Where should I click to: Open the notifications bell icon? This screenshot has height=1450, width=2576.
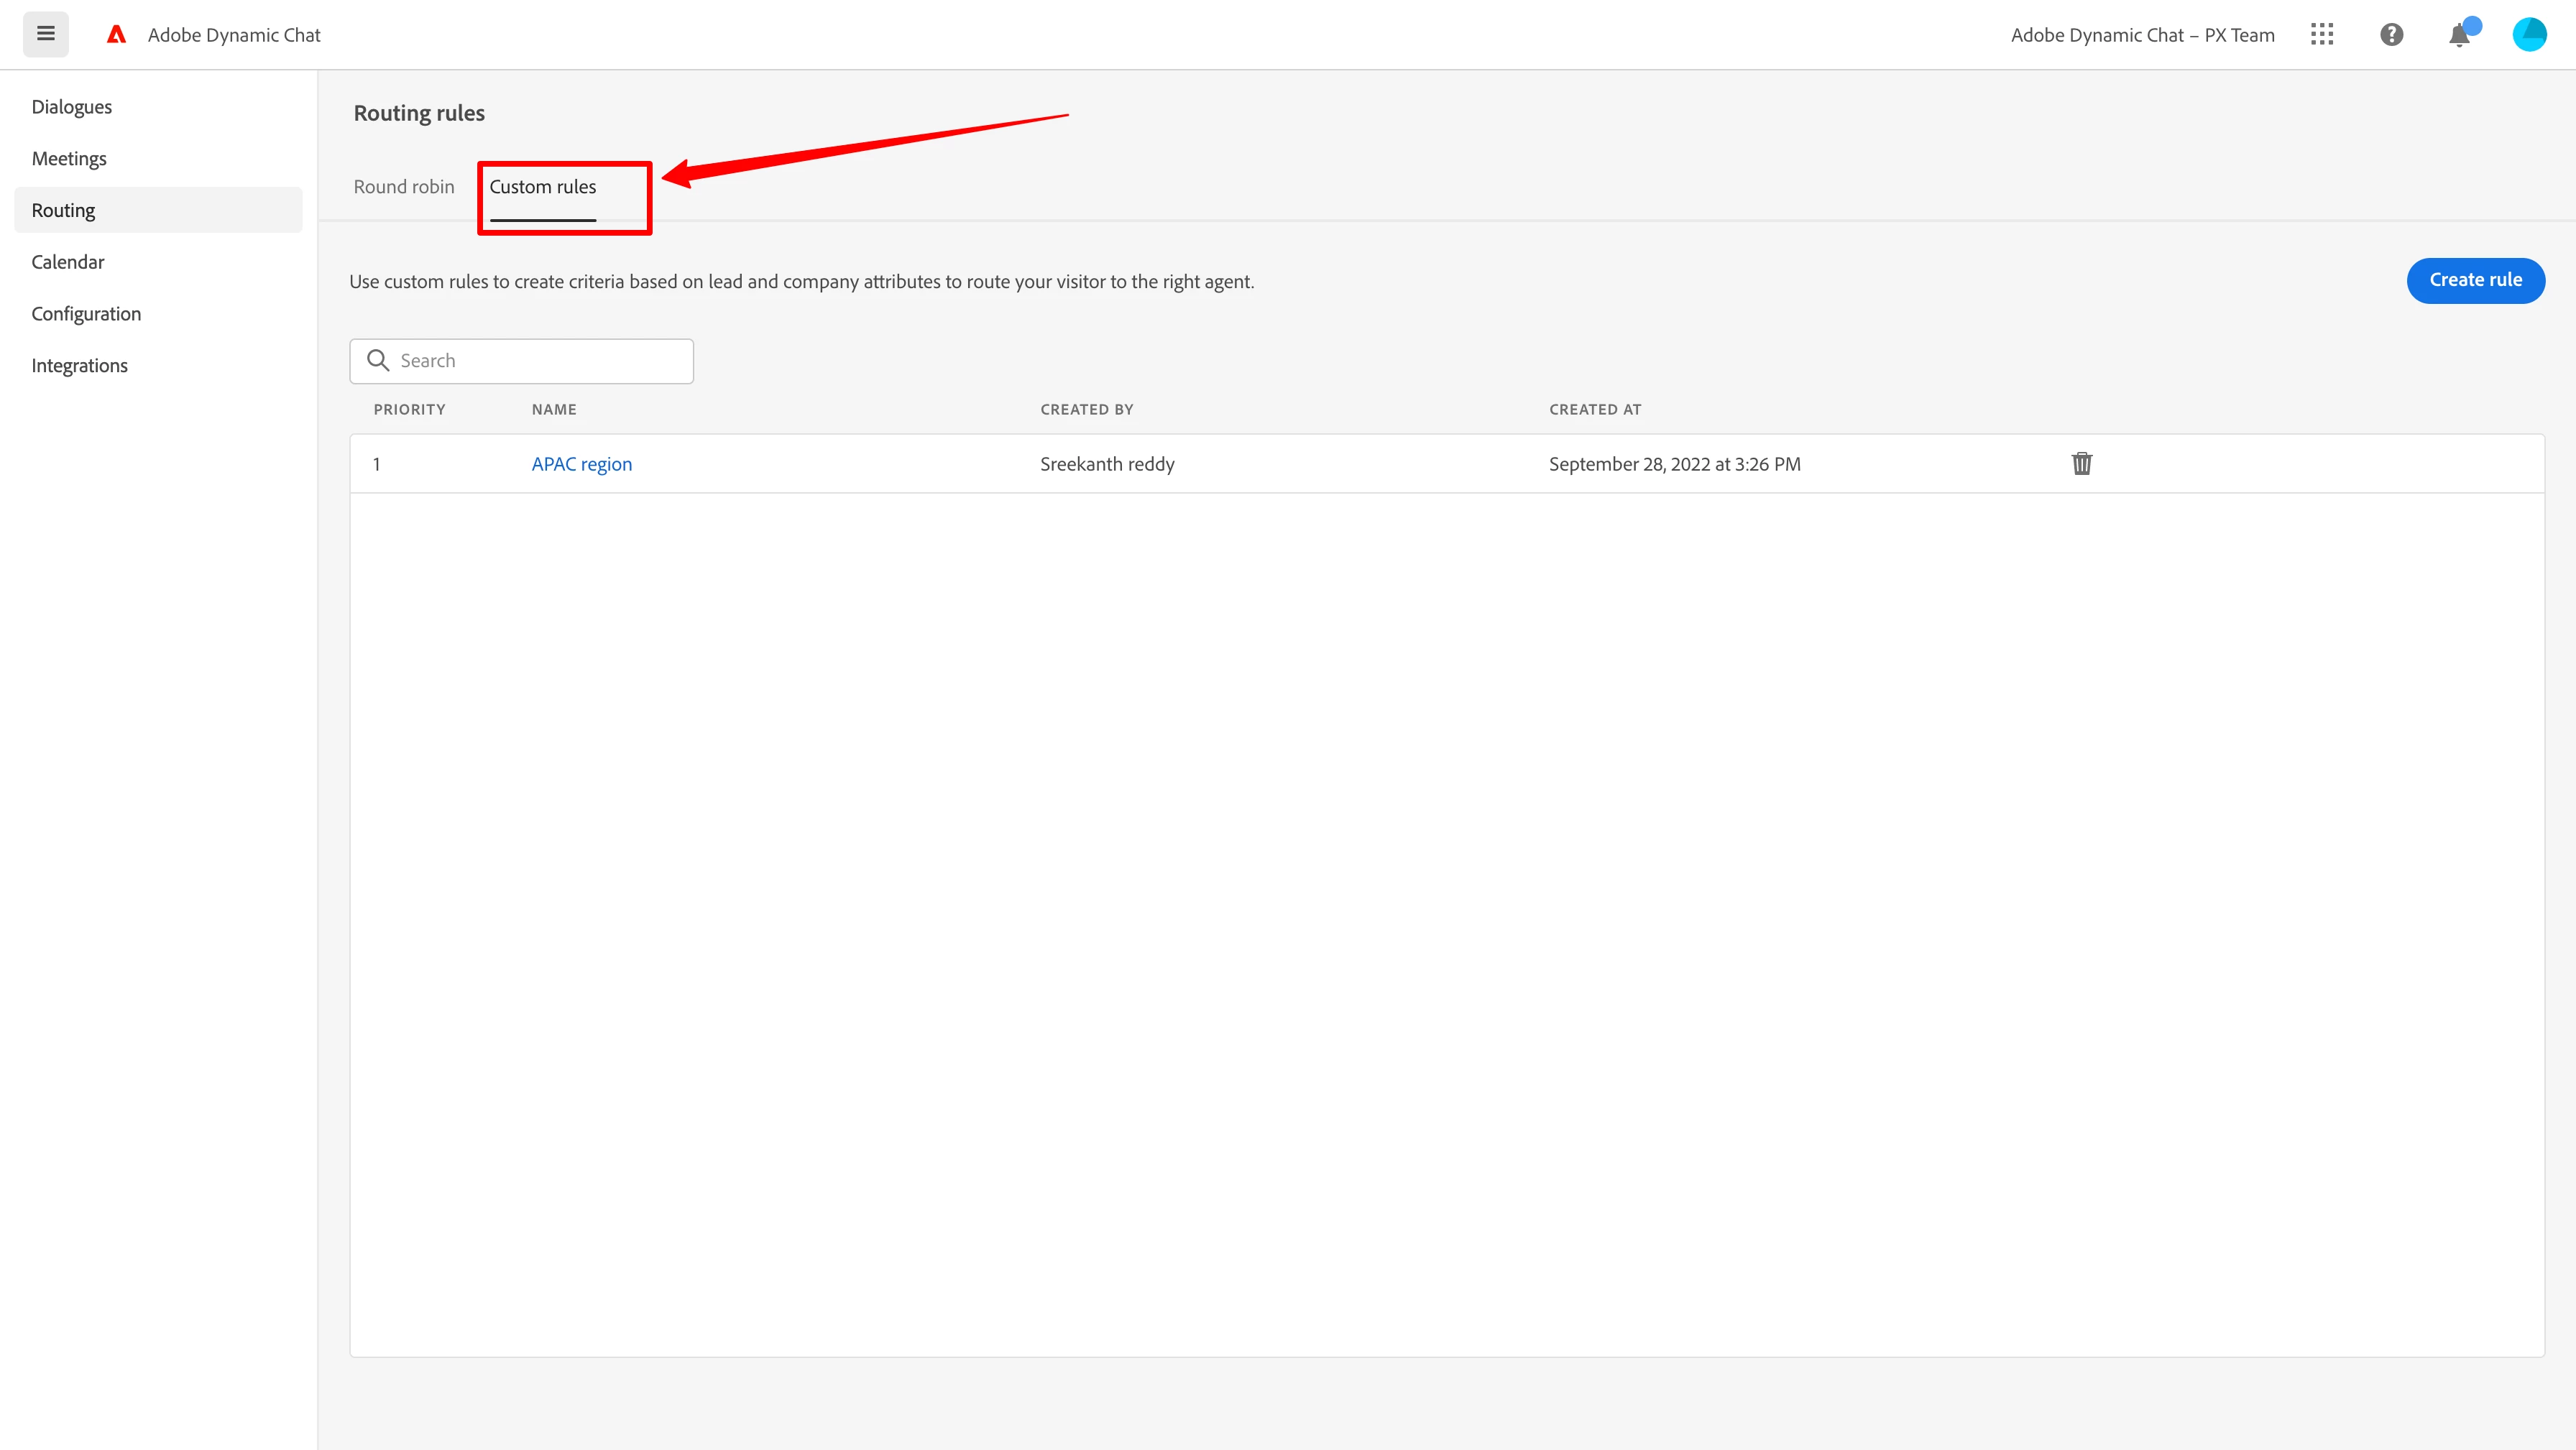click(x=2460, y=36)
